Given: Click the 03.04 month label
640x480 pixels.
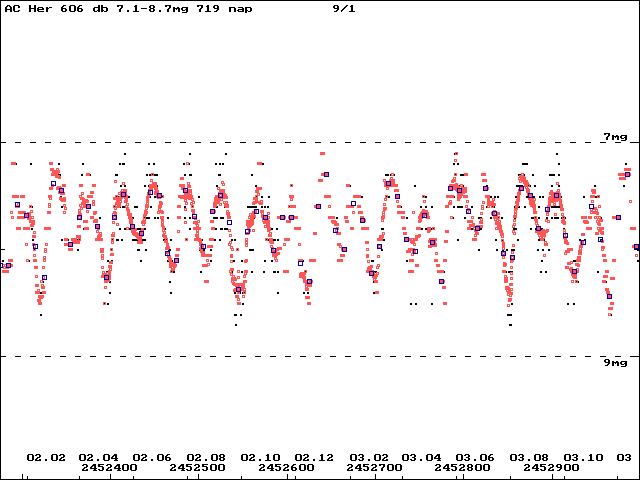Looking at the screenshot, I should click(x=422, y=458).
